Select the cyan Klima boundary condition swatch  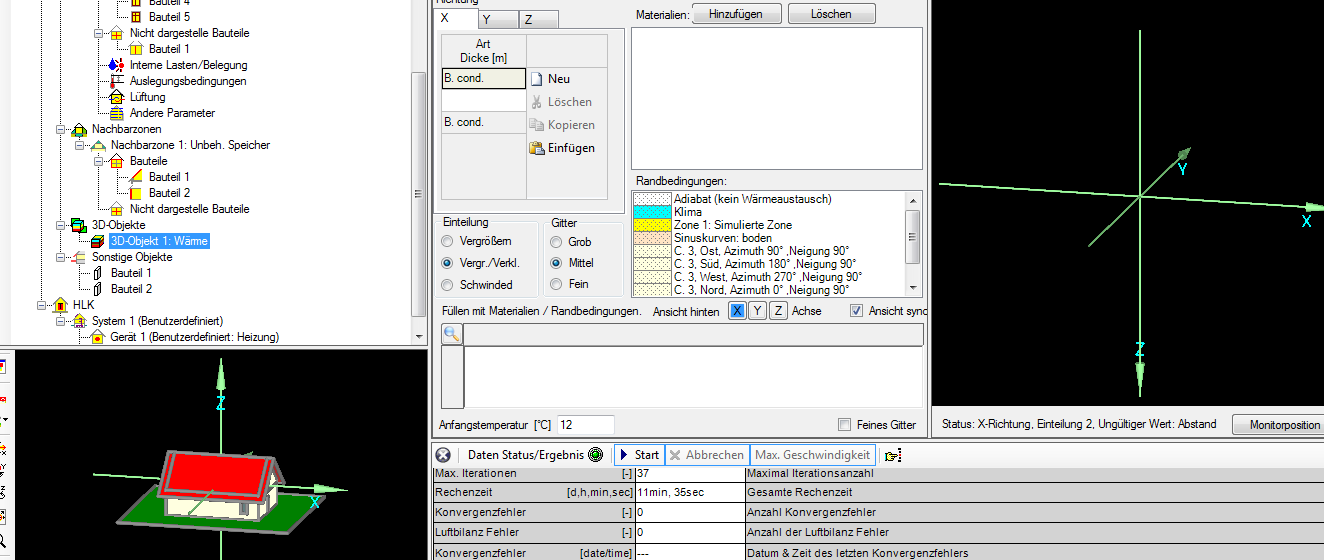(x=652, y=212)
